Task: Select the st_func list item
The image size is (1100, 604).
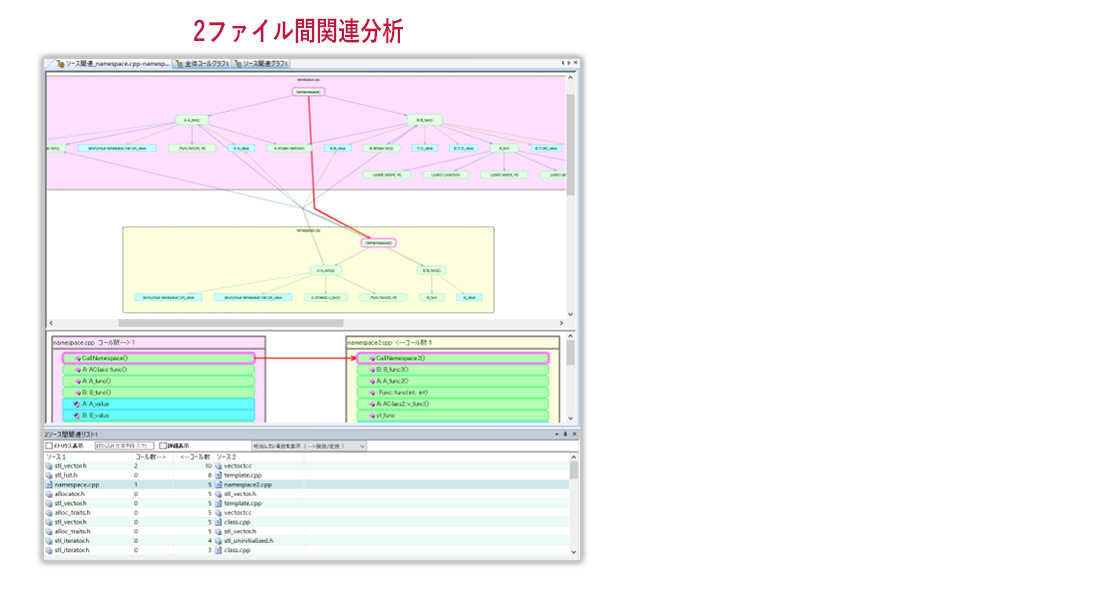Action: tap(452, 415)
